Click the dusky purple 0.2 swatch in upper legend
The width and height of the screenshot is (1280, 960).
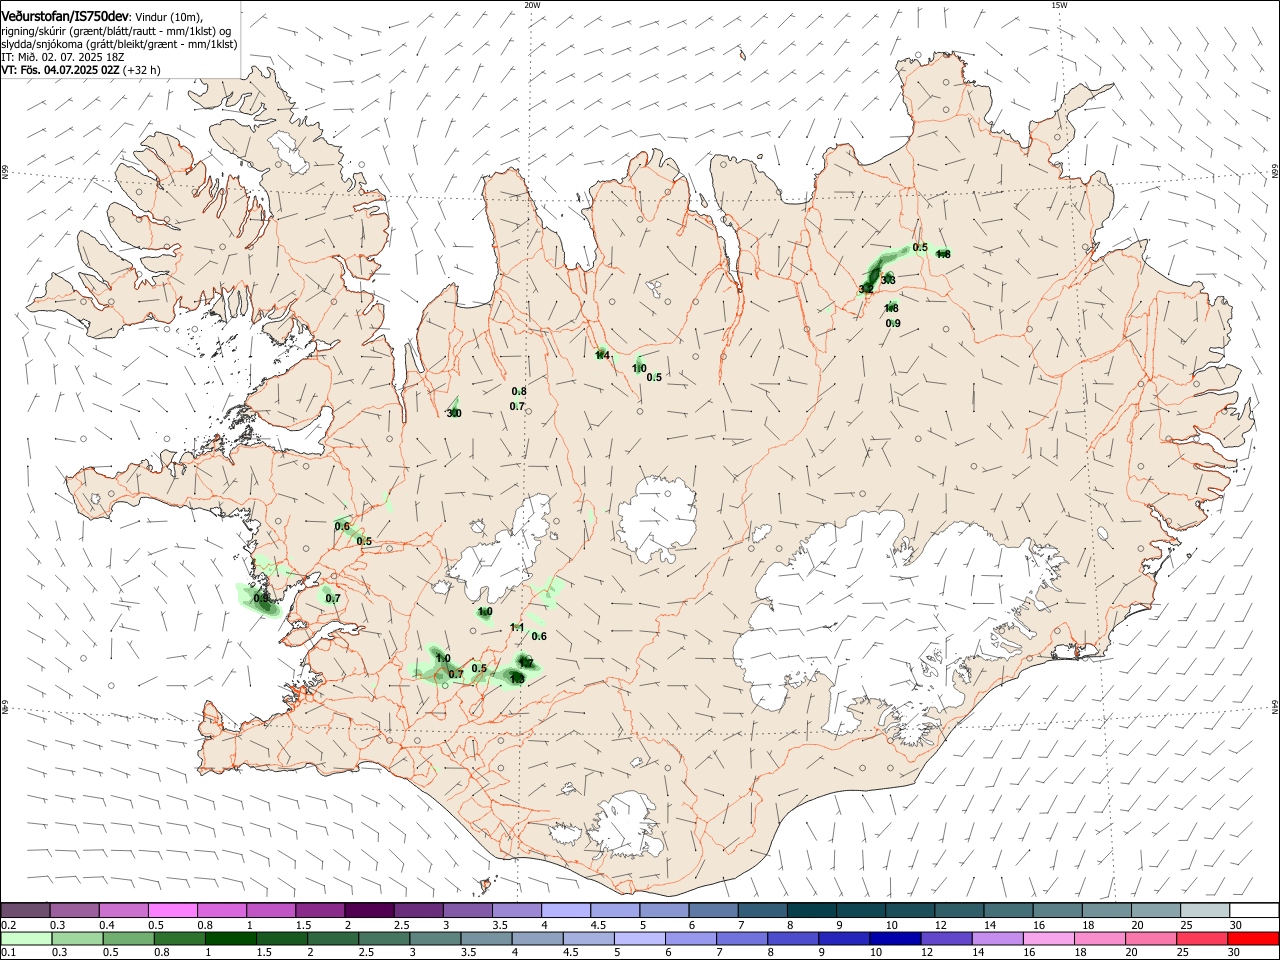tap(25, 911)
